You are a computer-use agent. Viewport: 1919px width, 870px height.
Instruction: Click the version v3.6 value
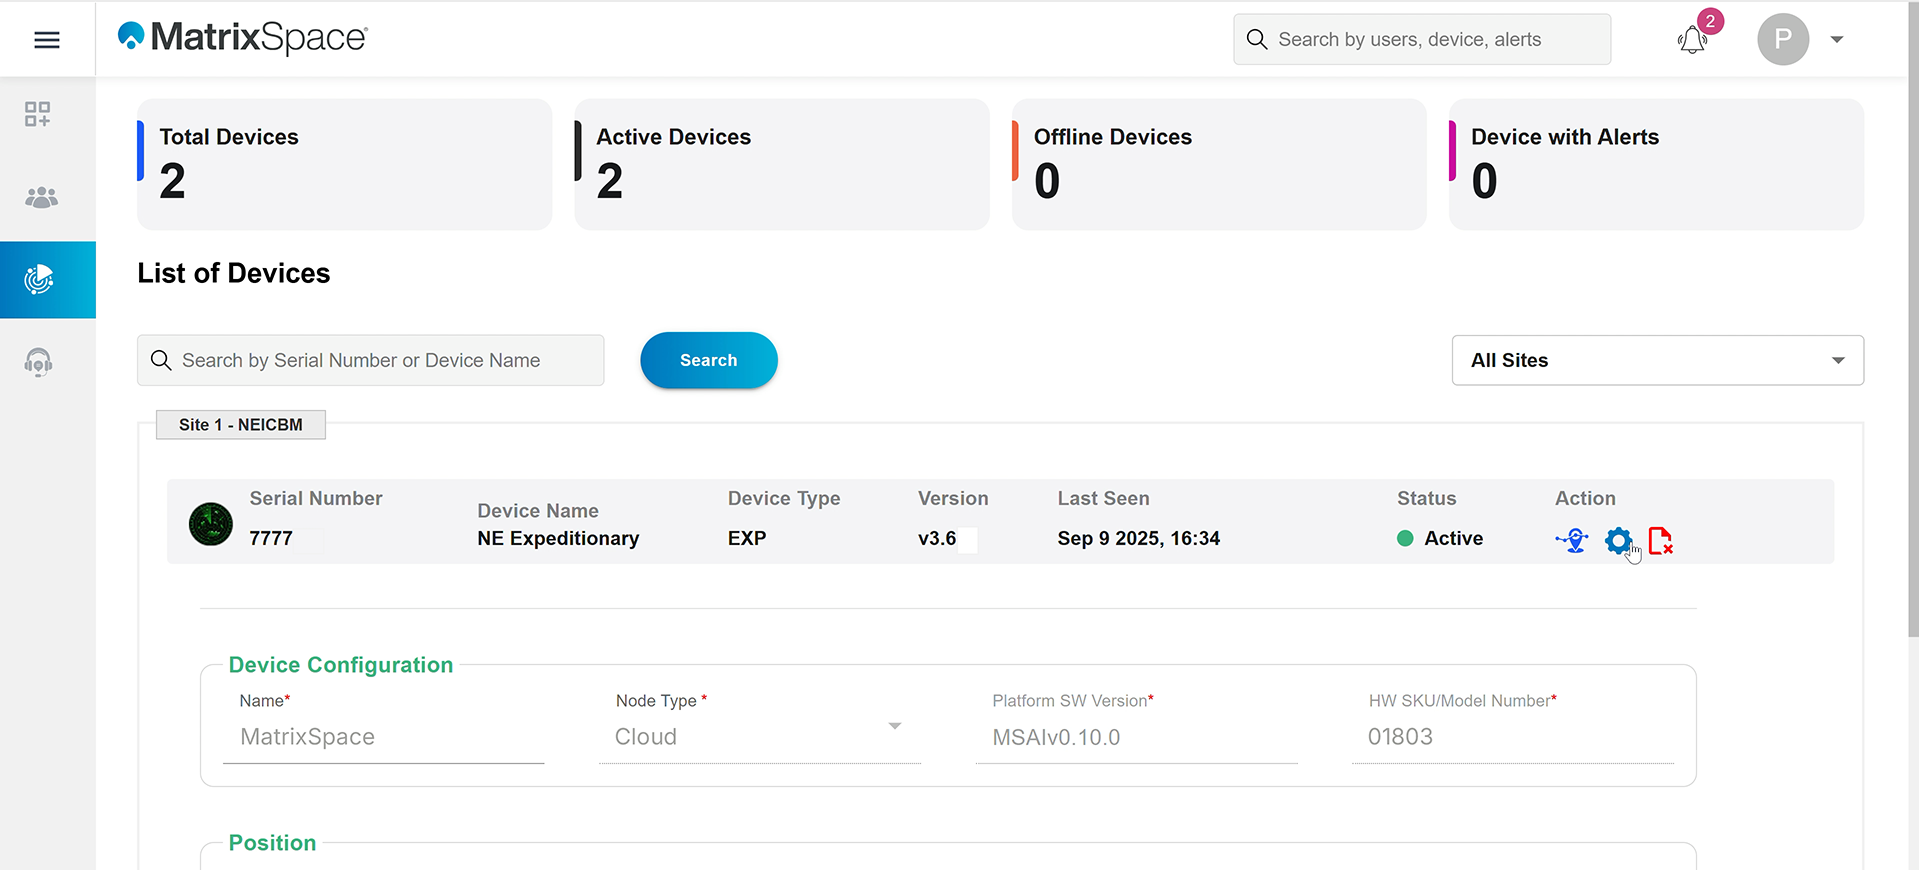pyautogui.click(x=937, y=538)
